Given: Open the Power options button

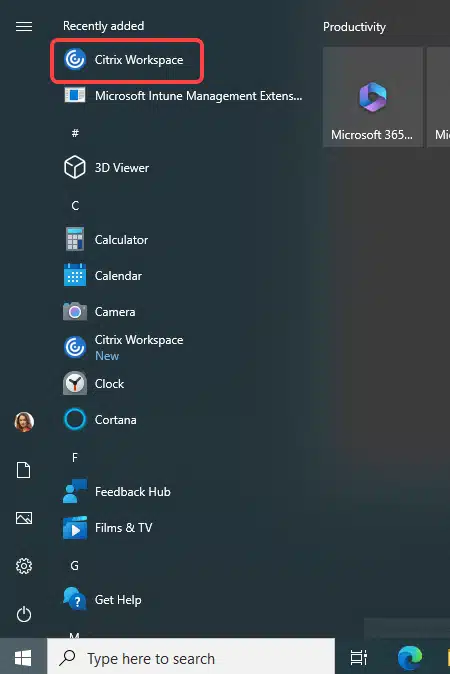Looking at the screenshot, I should click(x=24, y=614).
